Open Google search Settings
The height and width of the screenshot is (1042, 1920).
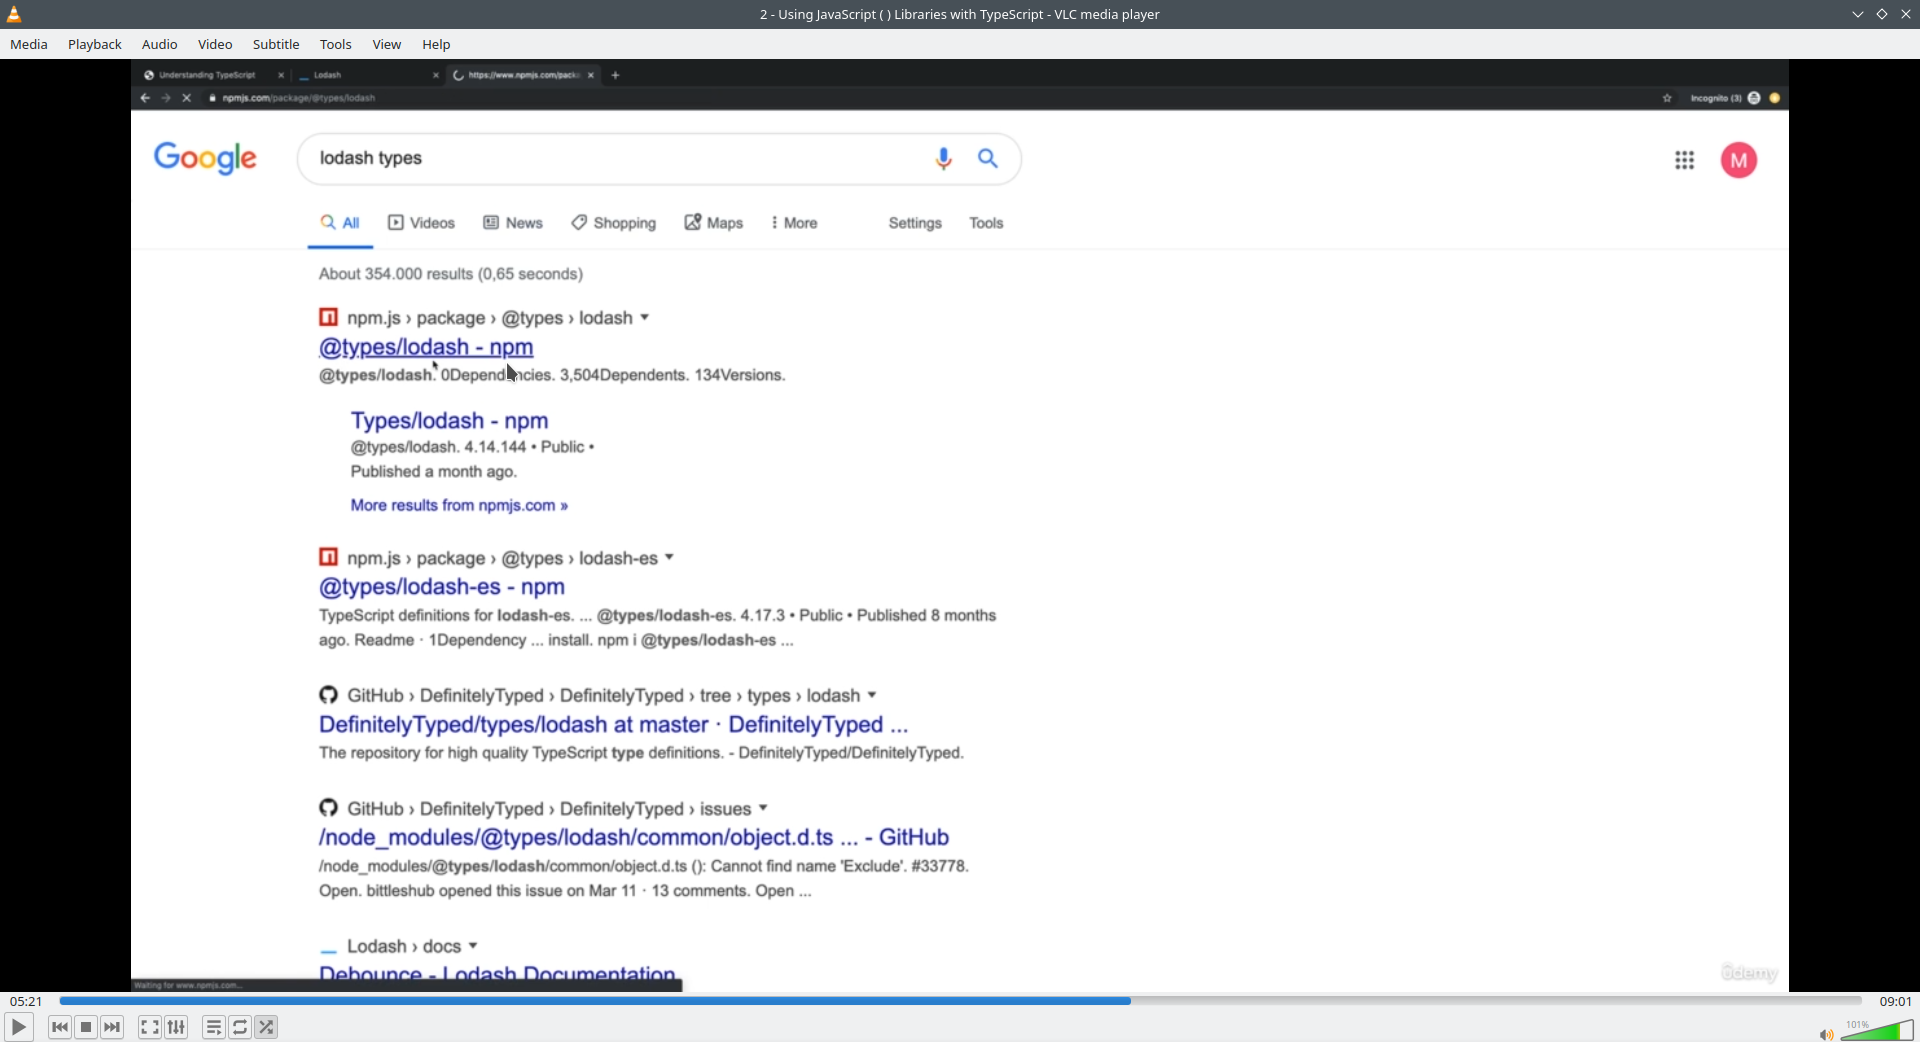click(915, 223)
